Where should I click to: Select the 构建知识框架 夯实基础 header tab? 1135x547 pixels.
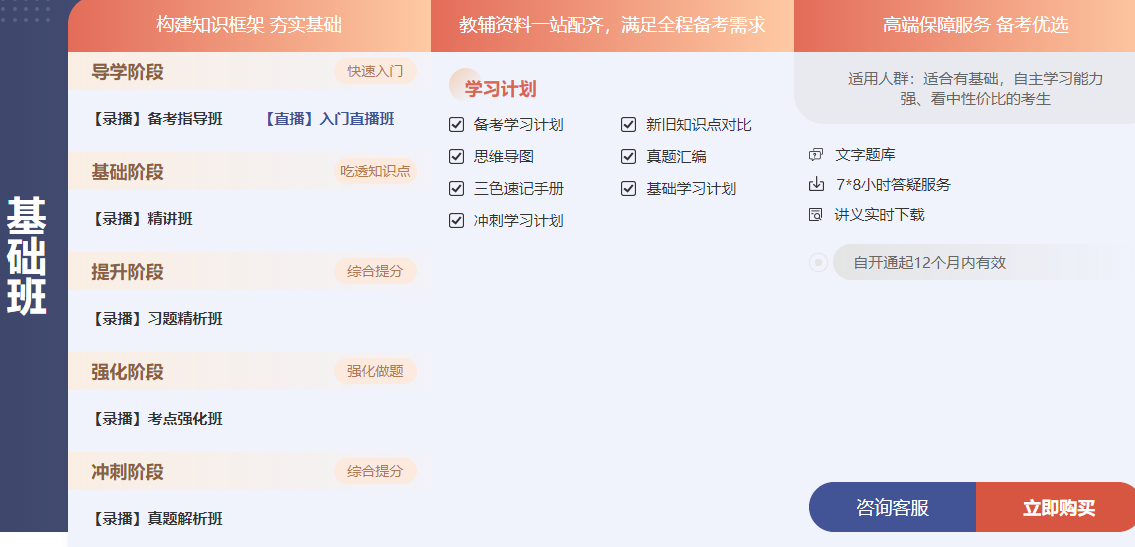click(249, 26)
